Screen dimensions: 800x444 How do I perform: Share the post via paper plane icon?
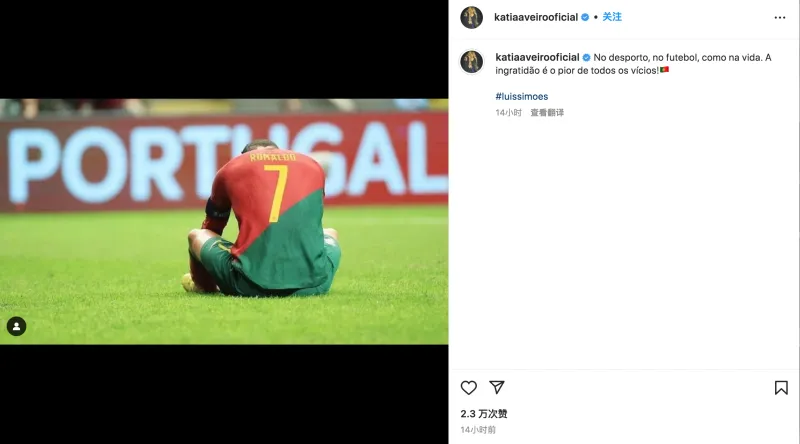496,387
